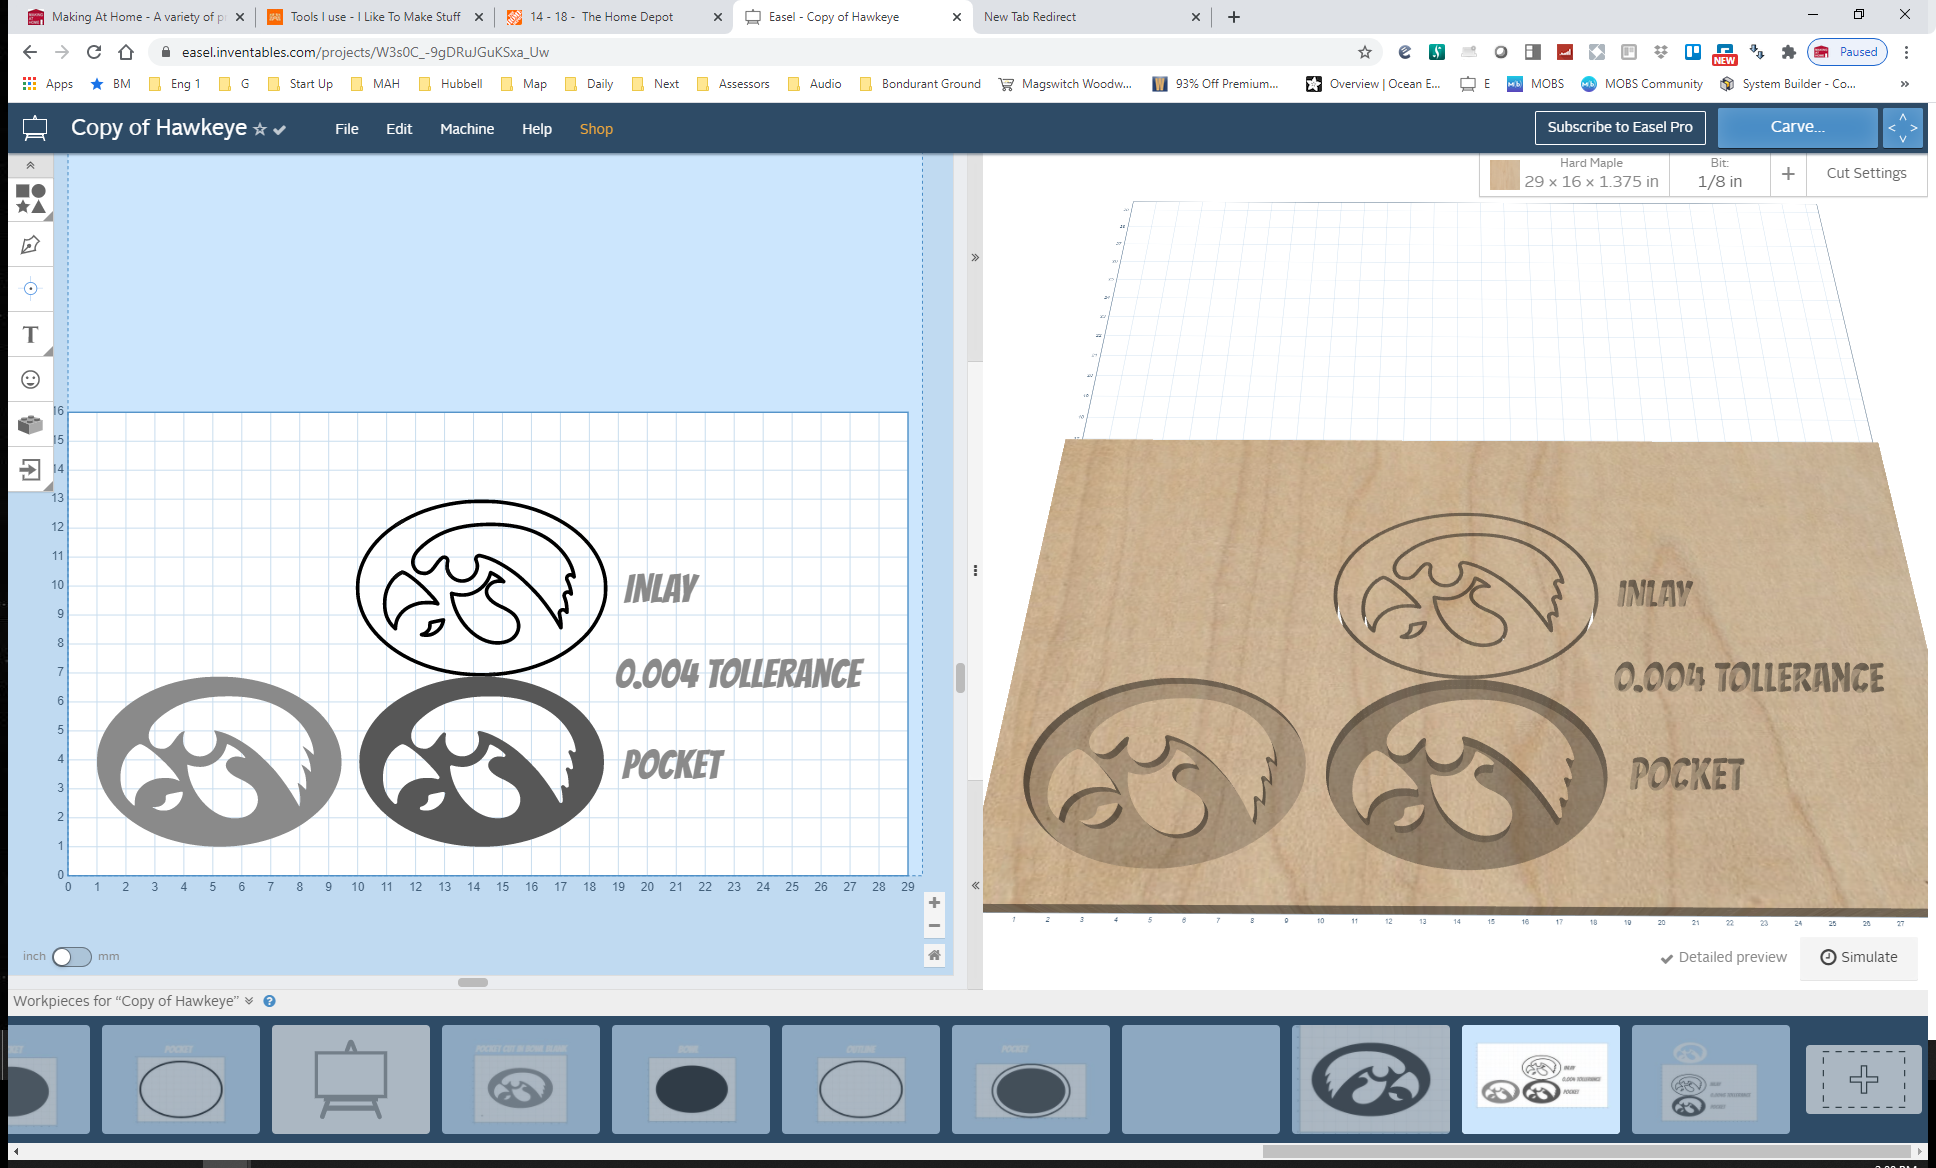The image size is (1936, 1168).
Task: Select the easel placeholder workpiece thumbnail
Action: click(351, 1079)
